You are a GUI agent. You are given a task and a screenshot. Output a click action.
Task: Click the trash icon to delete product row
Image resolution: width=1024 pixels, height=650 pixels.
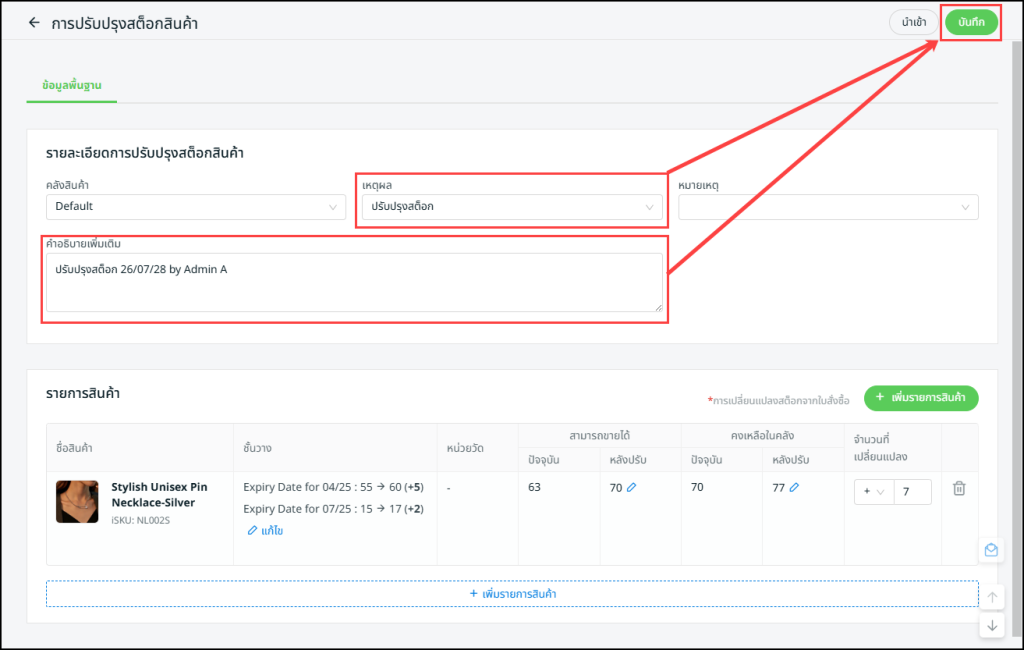[959, 488]
